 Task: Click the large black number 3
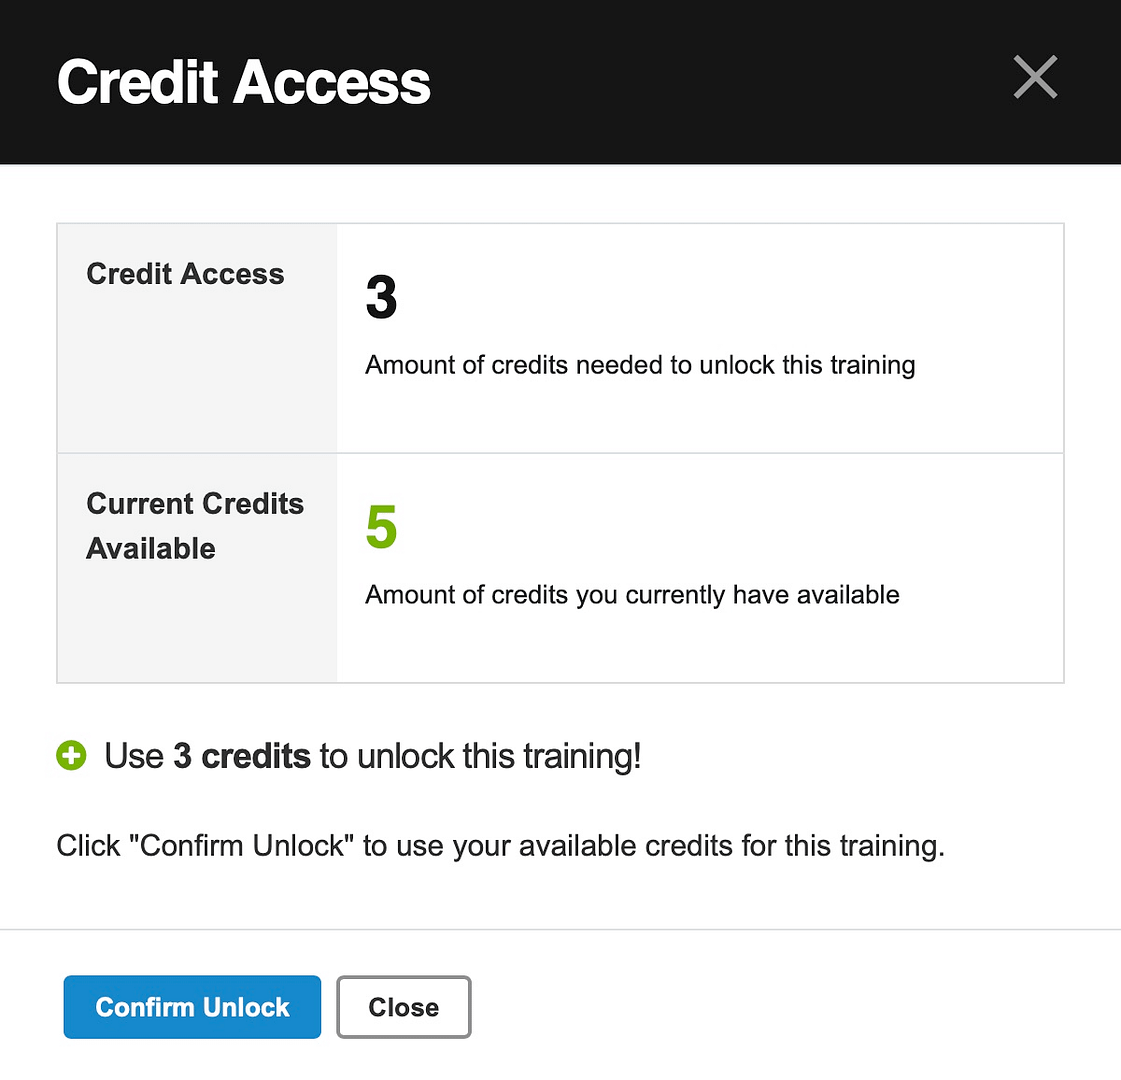381,297
